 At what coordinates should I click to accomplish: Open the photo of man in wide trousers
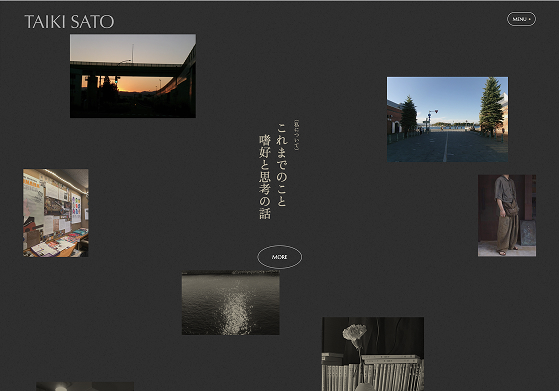pos(507,215)
